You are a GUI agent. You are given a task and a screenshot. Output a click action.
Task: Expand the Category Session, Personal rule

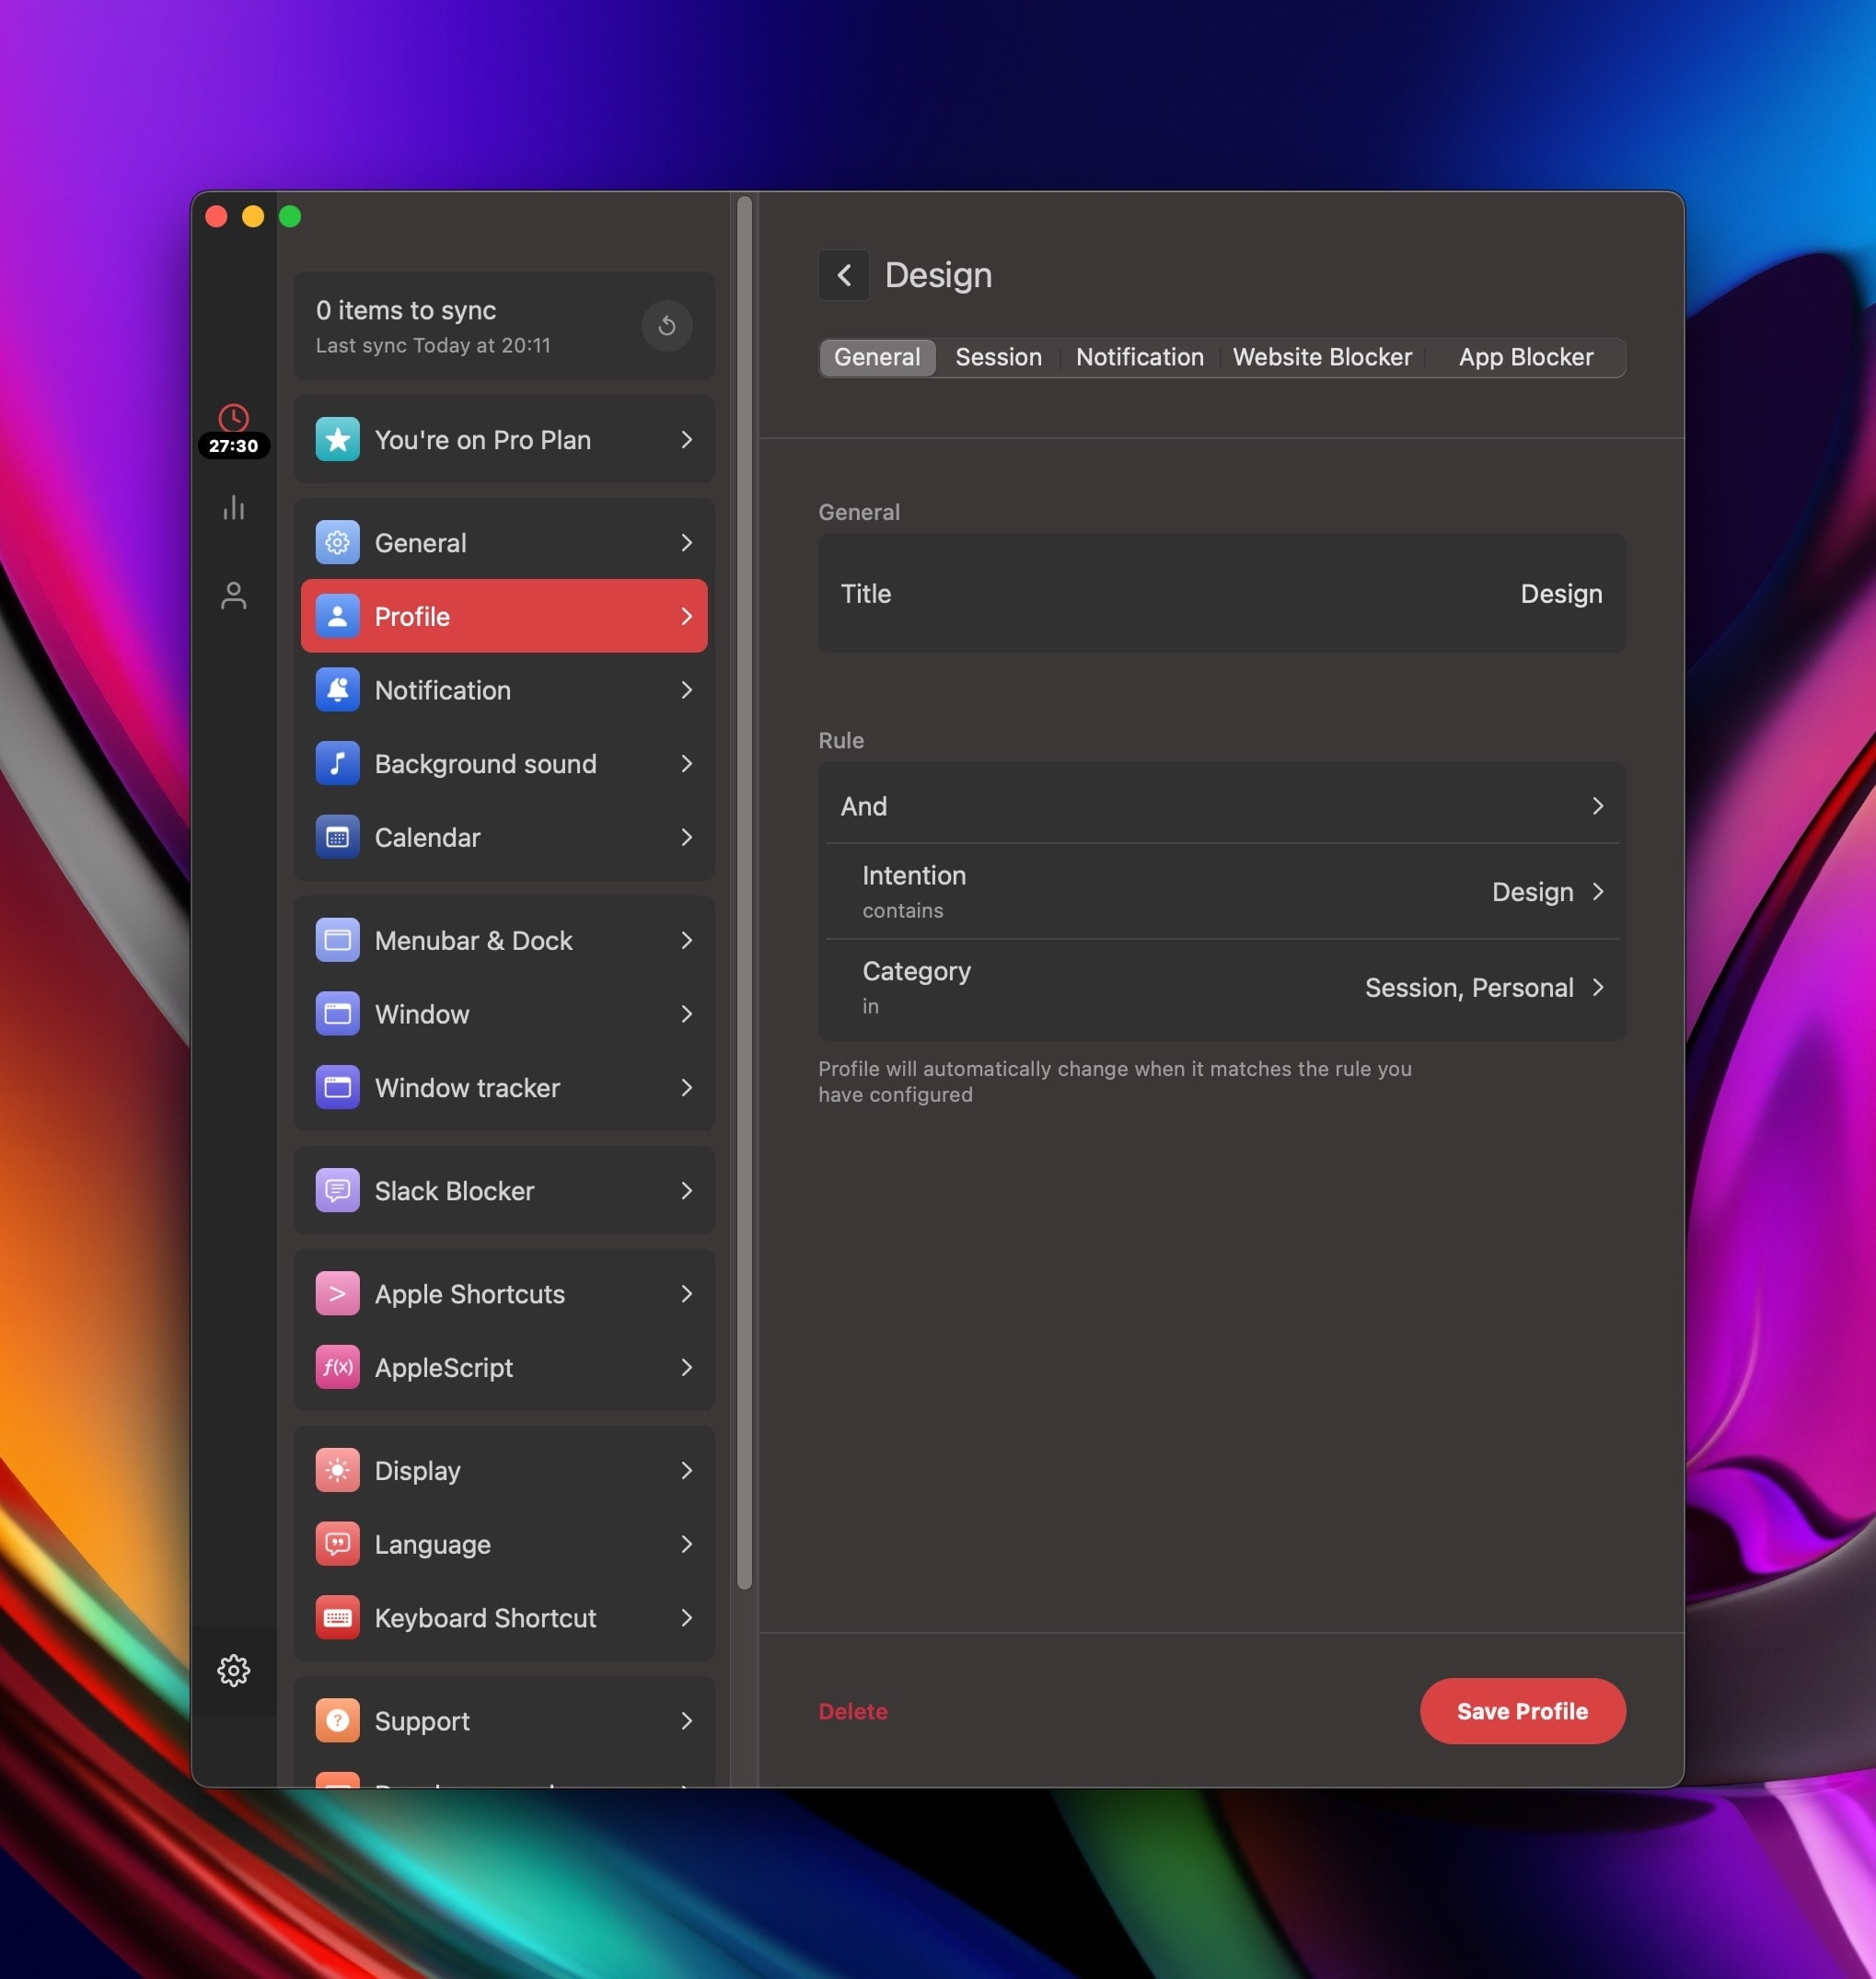point(1221,987)
